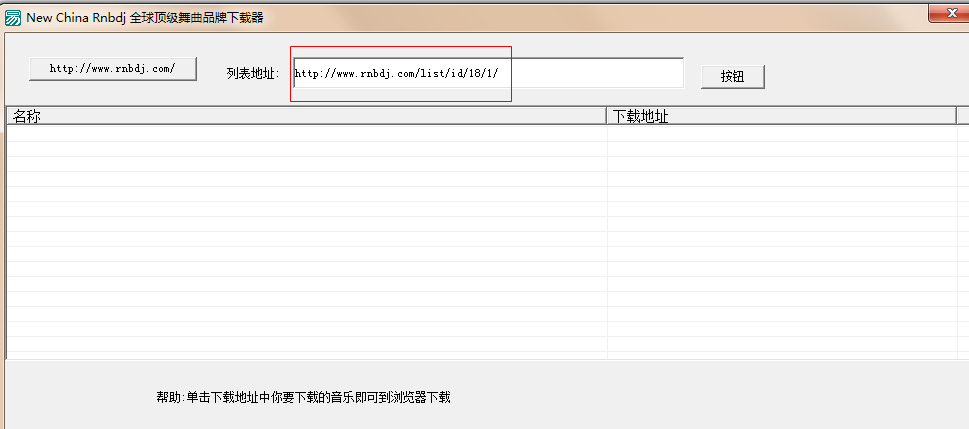Select the 名称 column header
The image size is (969, 429).
pyautogui.click(x=307, y=116)
